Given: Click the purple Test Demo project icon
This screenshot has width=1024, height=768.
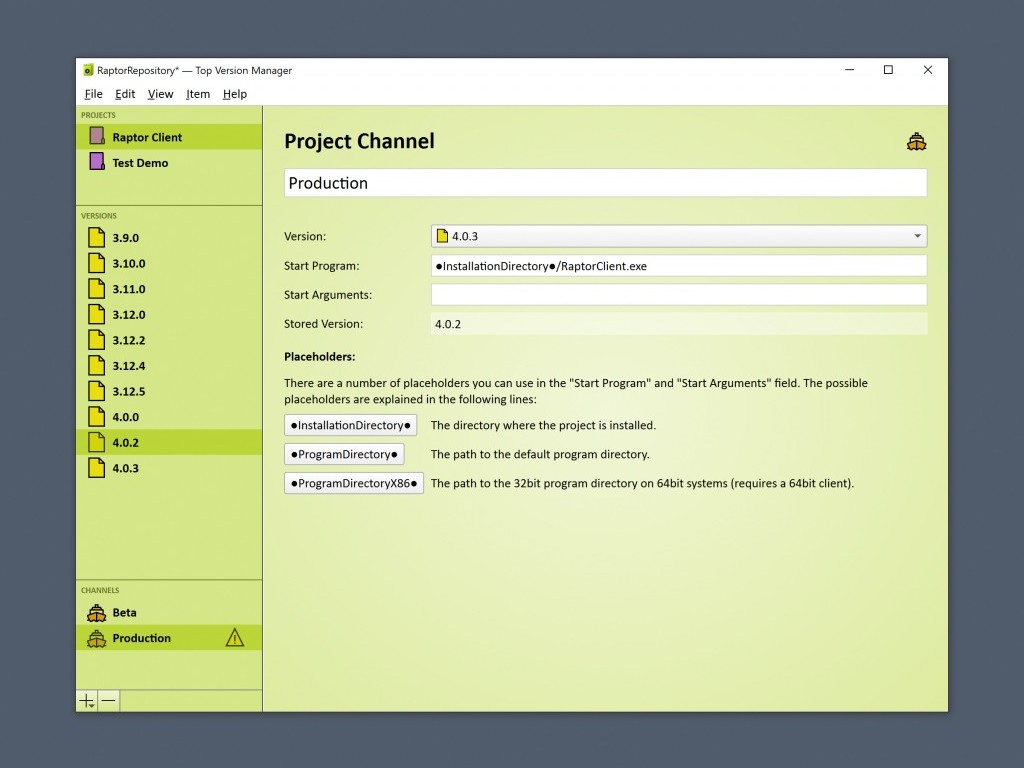Looking at the screenshot, I should pos(97,162).
